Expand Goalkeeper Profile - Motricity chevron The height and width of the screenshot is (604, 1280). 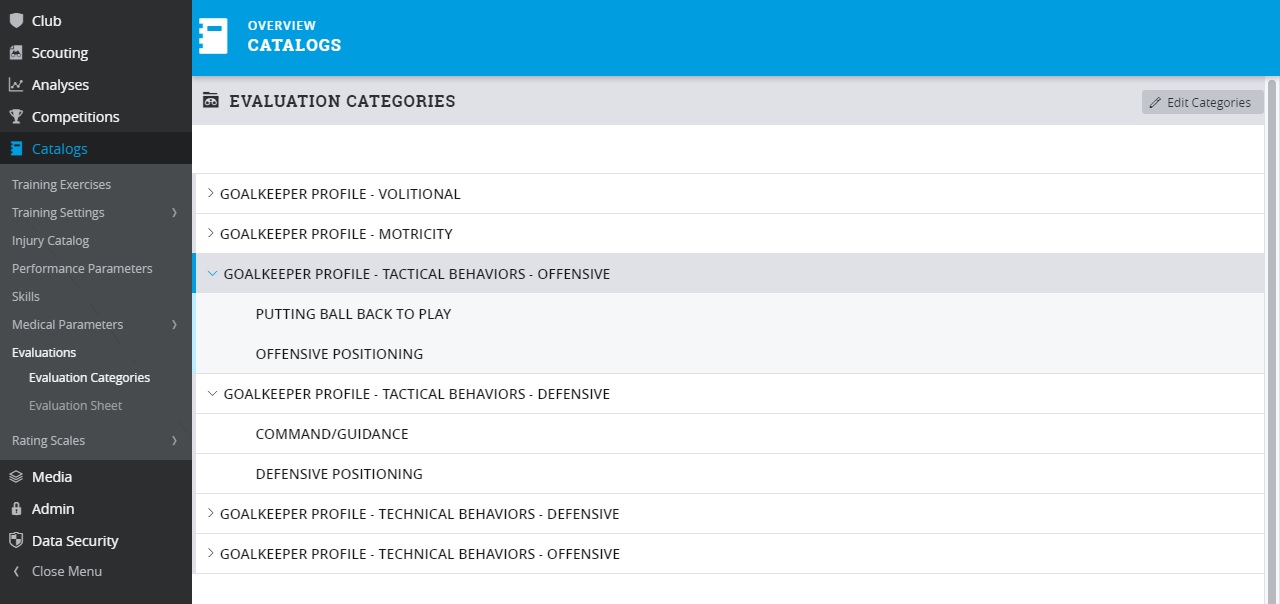210,233
